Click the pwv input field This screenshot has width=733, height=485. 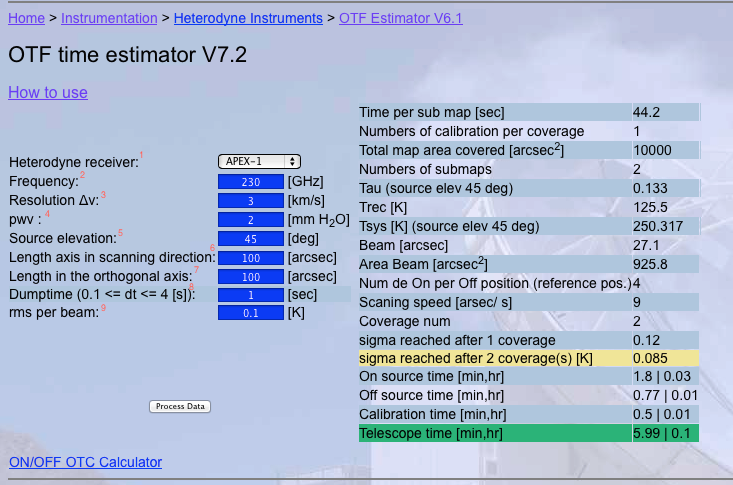pyautogui.click(x=250, y=219)
